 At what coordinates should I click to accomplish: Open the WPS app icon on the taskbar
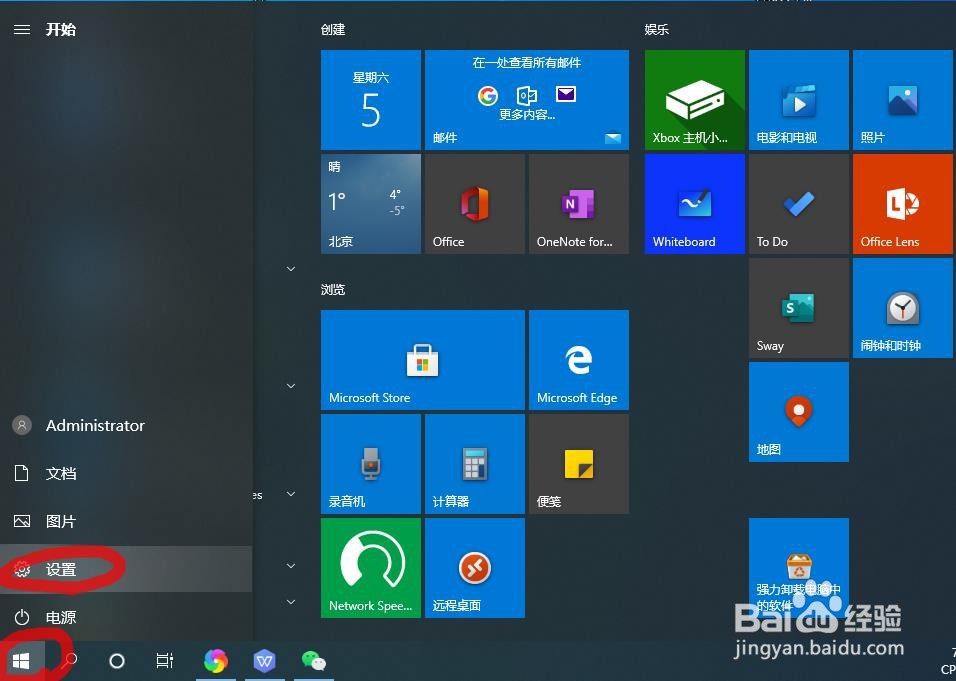coord(265,661)
